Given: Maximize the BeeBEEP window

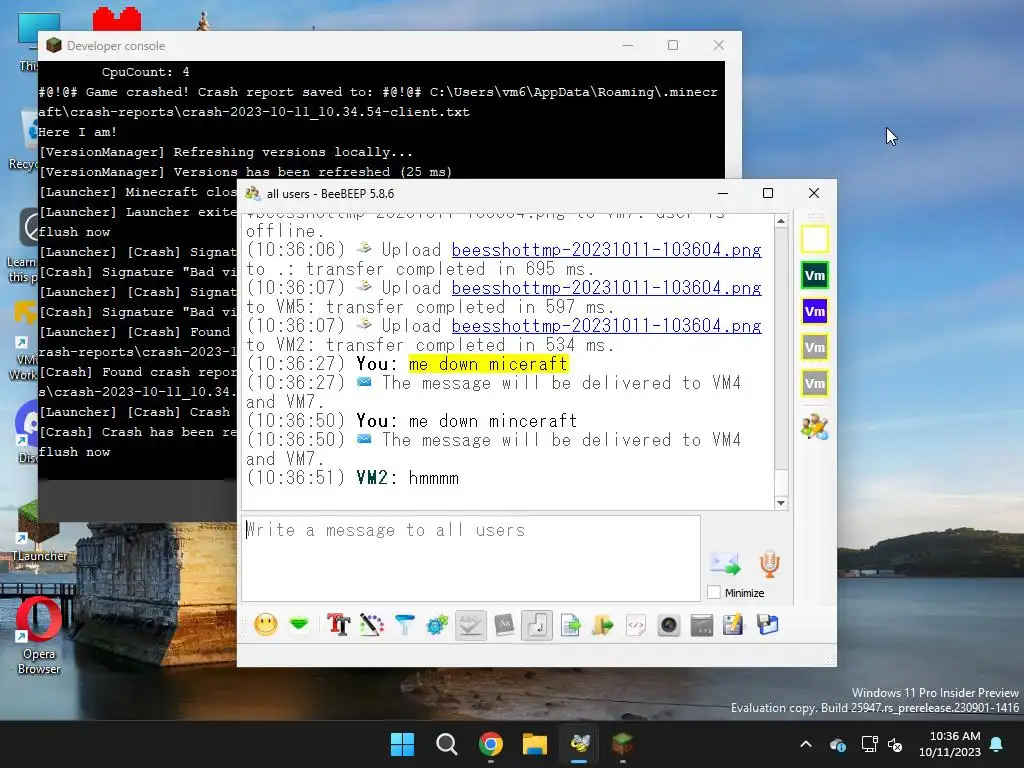Looking at the screenshot, I should coord(768,193).
